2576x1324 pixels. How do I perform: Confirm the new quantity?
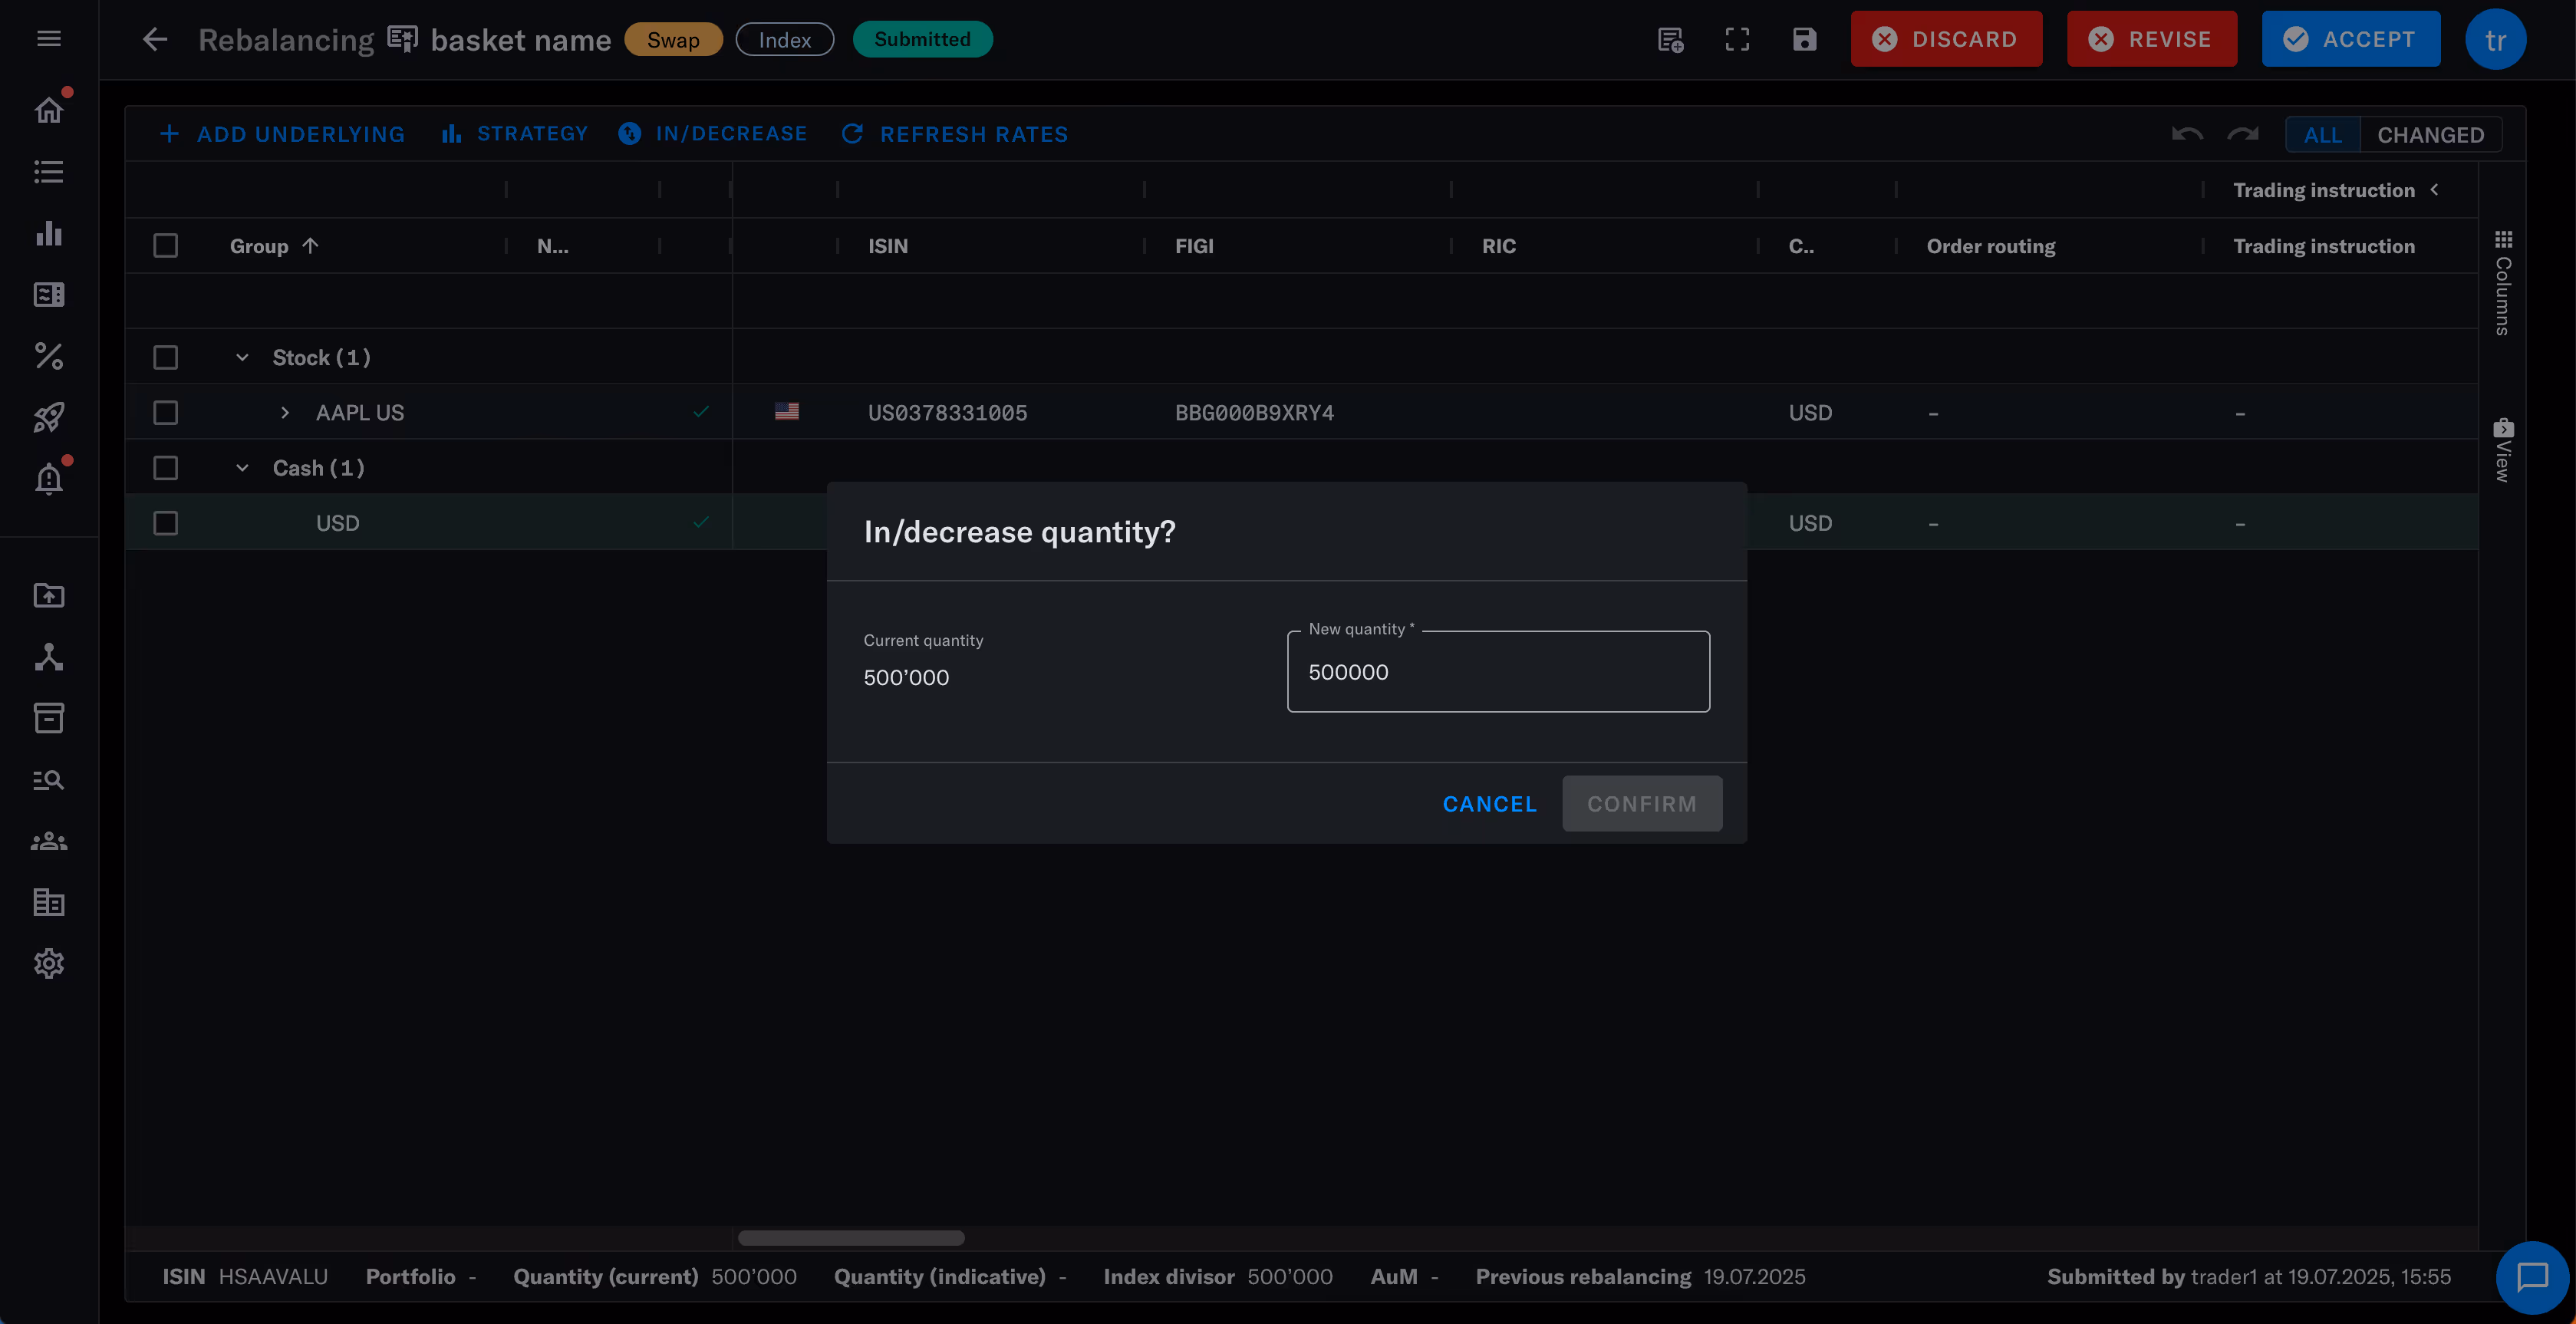pos(1642,804)
